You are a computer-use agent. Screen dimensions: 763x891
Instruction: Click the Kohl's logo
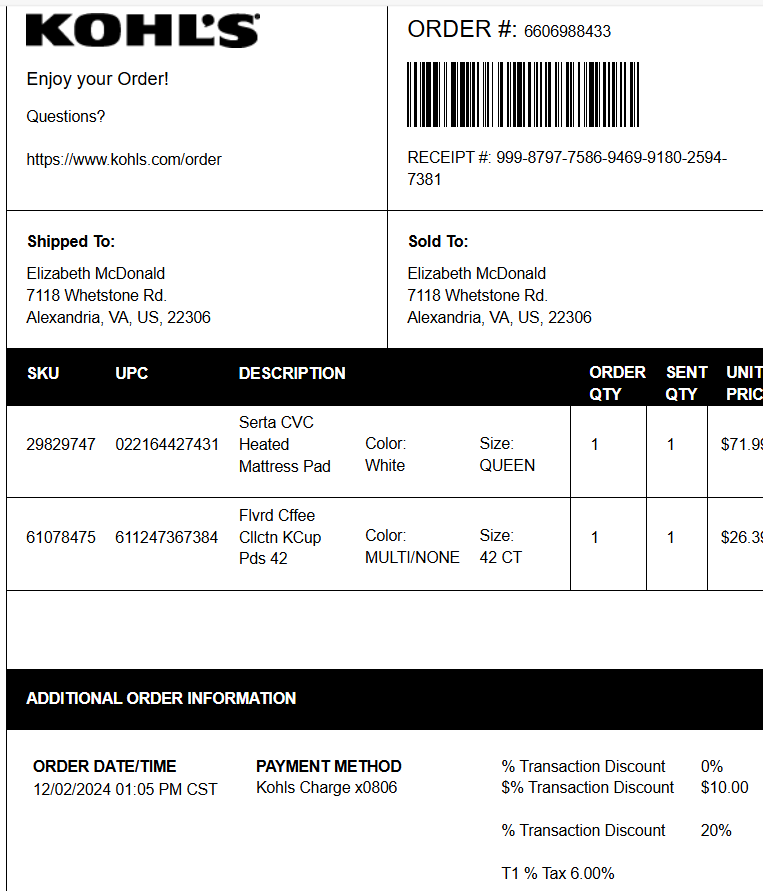coord(143,31)
